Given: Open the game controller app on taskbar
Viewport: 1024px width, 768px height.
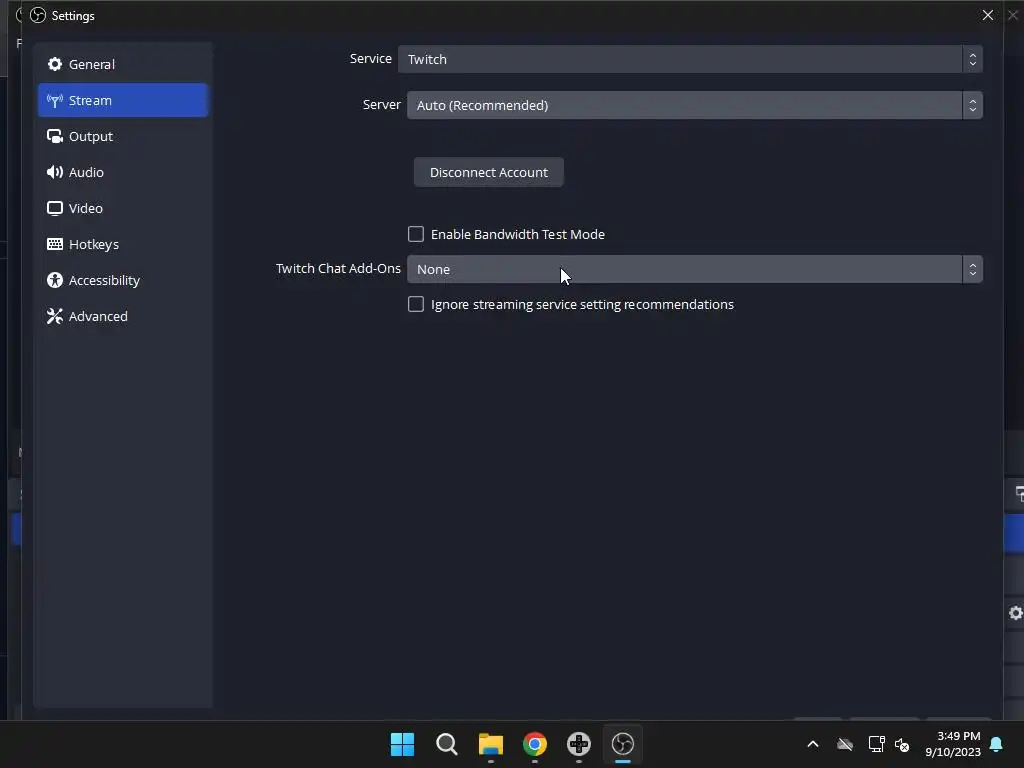Looking at the screenshot, I should click(x=579, y=744).
